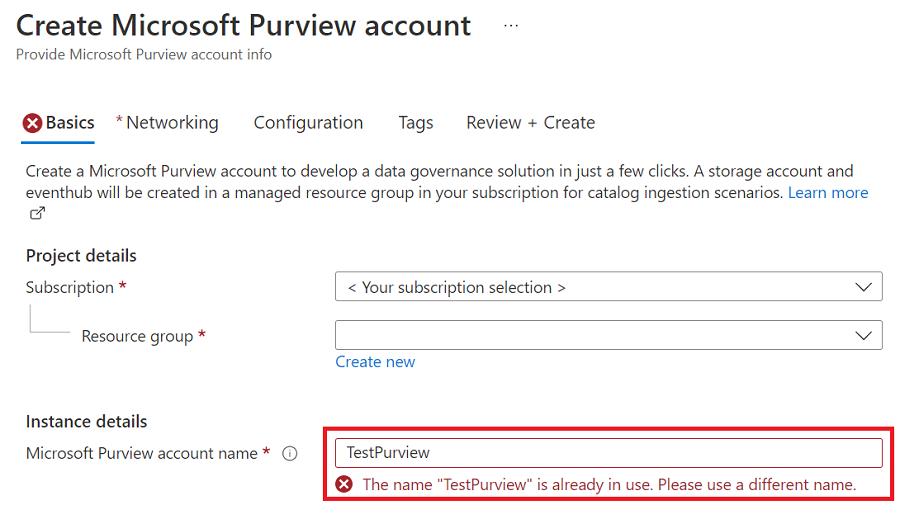Click the red error icon on Basics tab
This screenshot has height=505, width=900.
[33, 123]
